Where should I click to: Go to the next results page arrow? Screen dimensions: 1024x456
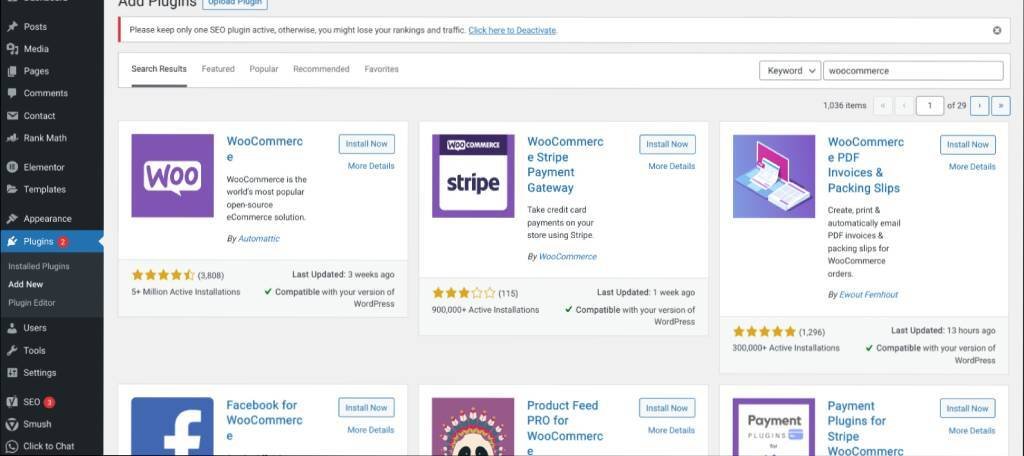(979, 105)
